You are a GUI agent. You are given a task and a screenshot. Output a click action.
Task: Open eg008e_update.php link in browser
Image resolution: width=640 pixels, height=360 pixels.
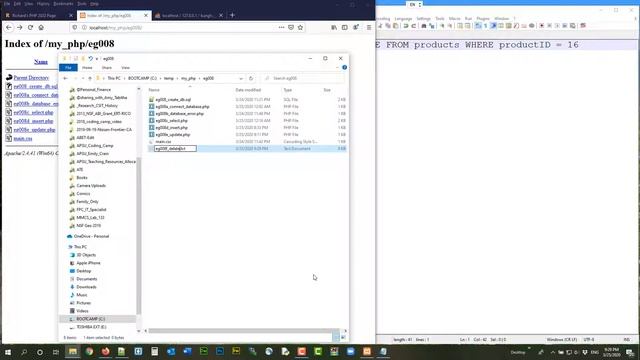click(34, 130)
